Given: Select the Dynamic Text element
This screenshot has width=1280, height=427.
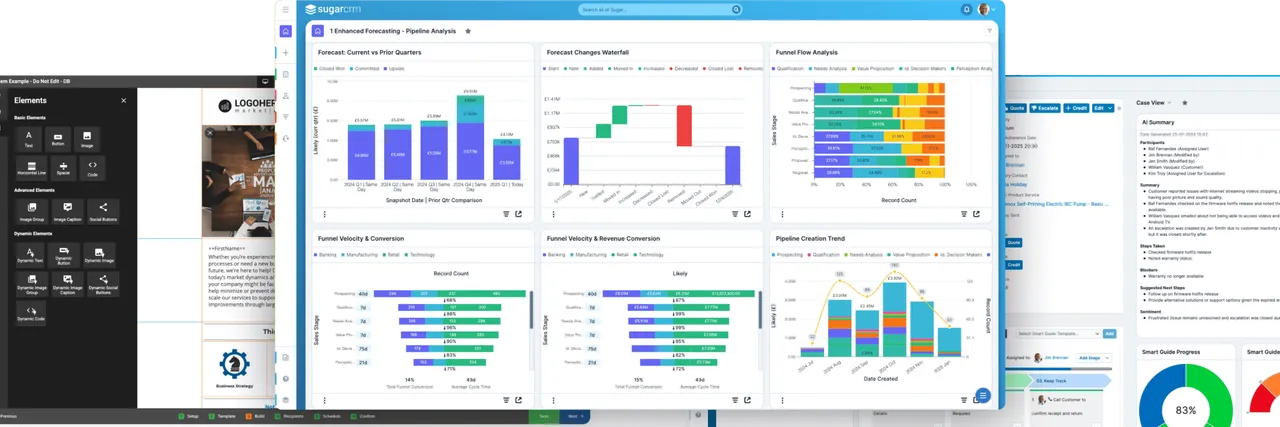Looking at the screenshot, I should 31,254.
